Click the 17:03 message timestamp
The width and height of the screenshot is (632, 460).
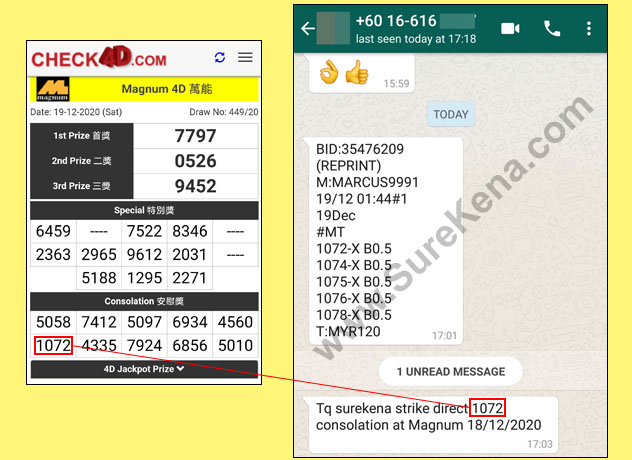[x=540, y=444]
